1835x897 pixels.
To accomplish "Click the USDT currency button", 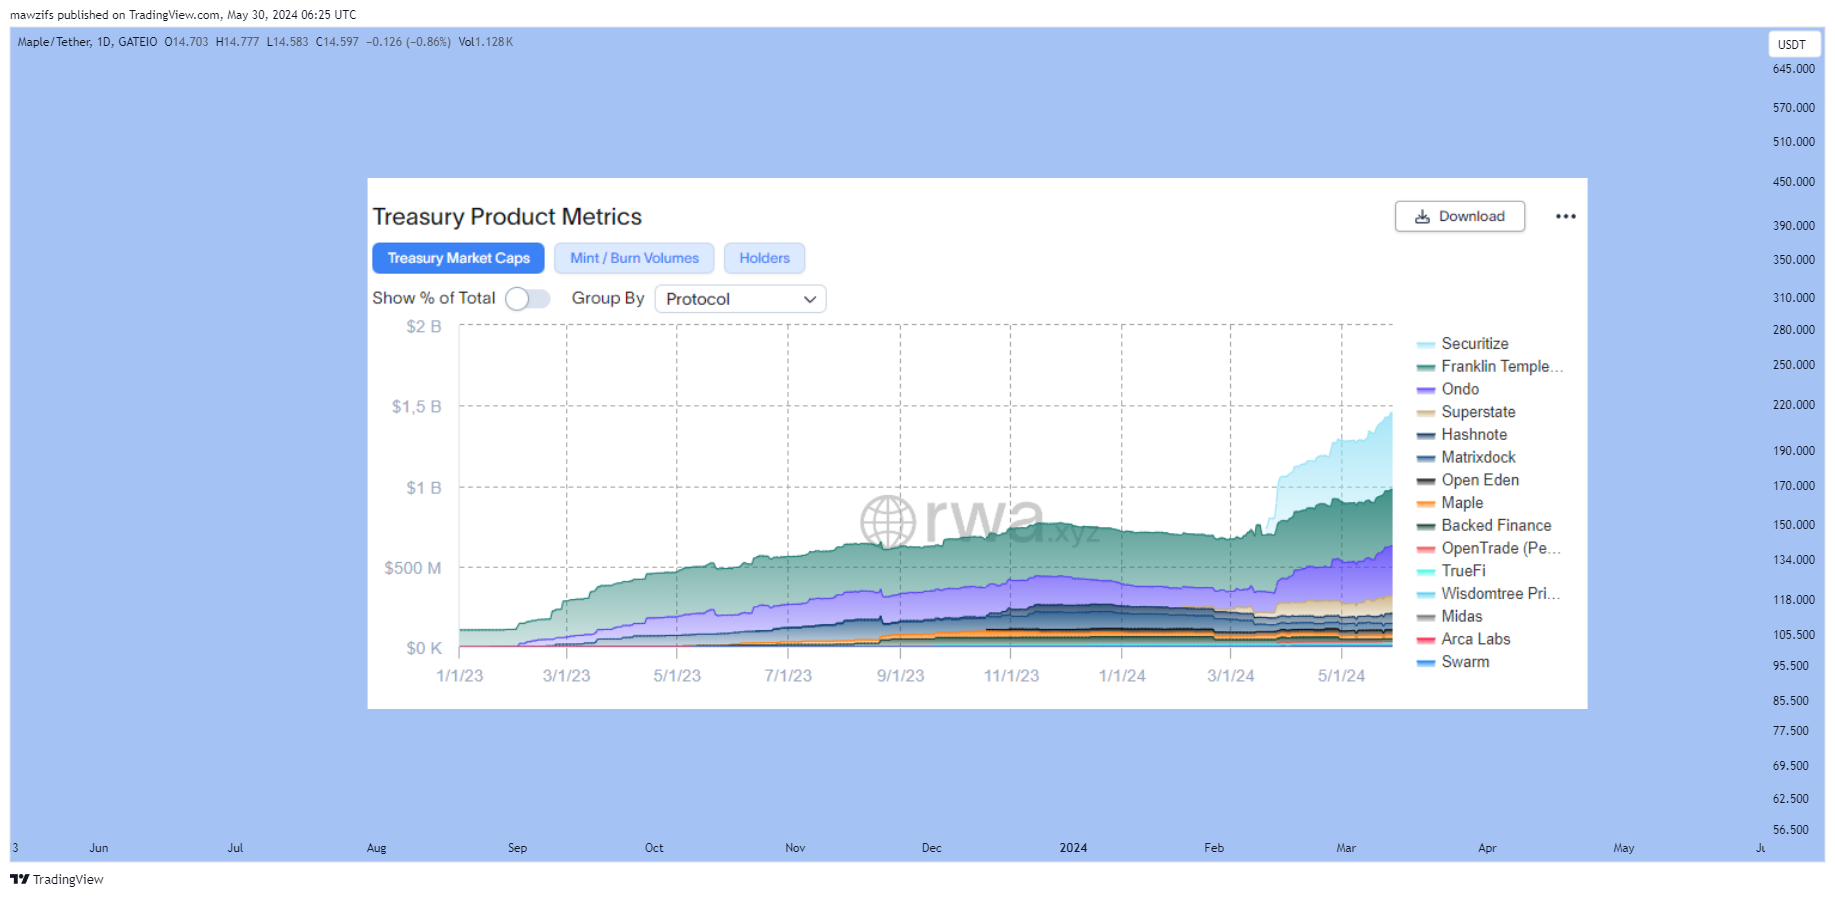I will (1792, 45).
